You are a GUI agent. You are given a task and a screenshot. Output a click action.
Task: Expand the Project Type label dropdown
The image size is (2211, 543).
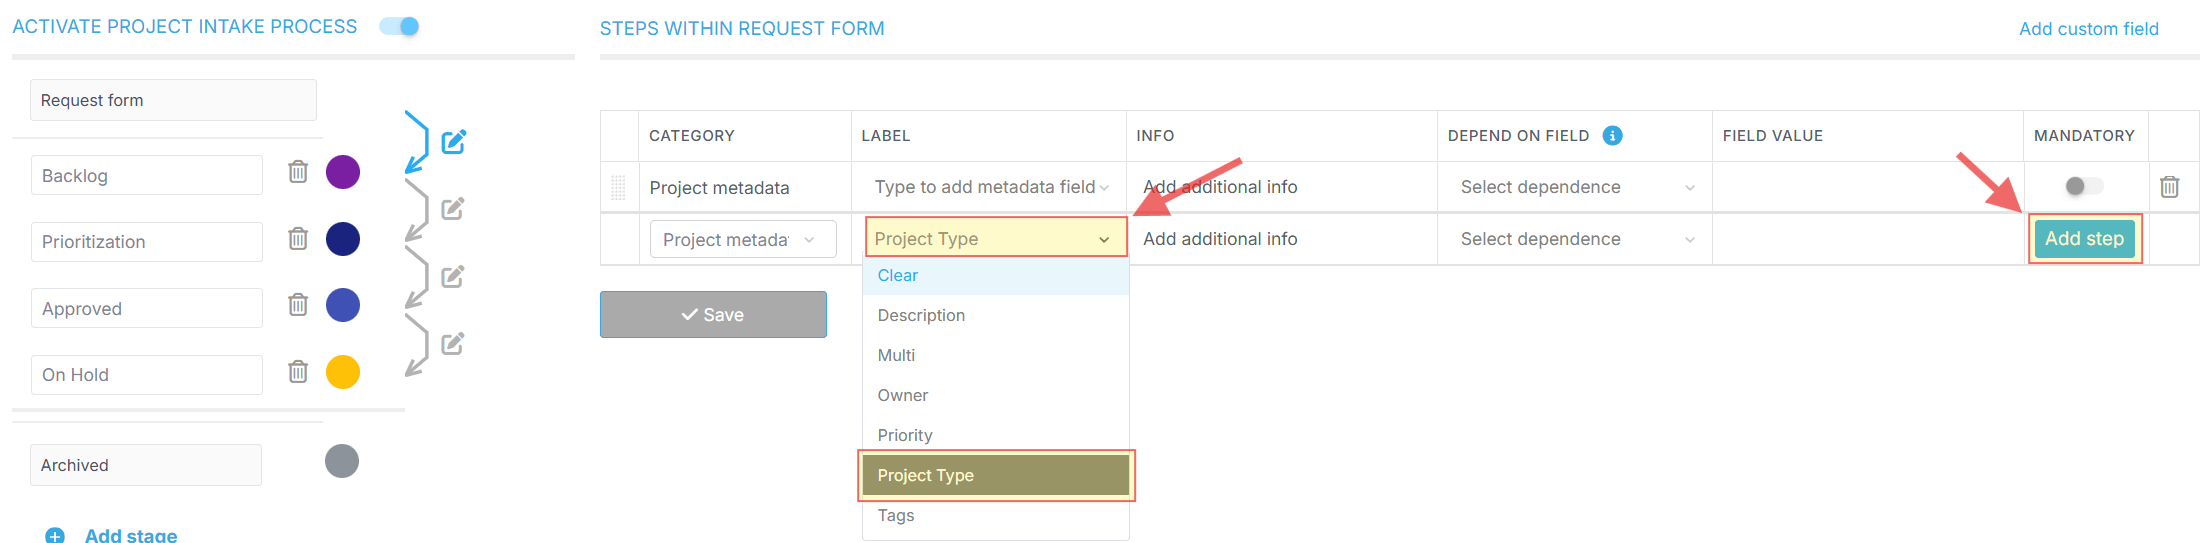point(994,239)
